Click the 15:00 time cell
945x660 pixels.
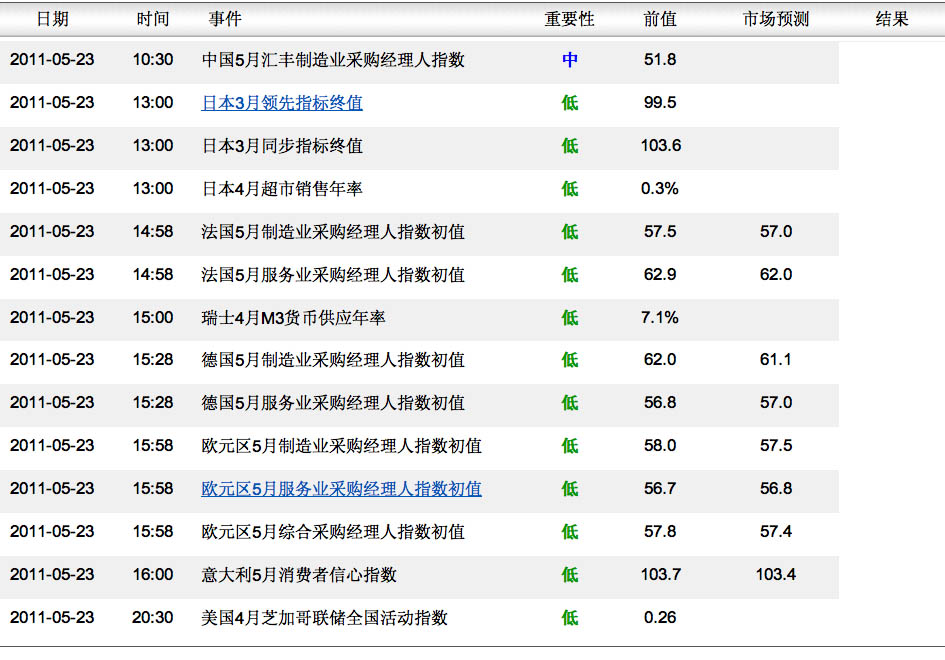[x=152, y=318]
